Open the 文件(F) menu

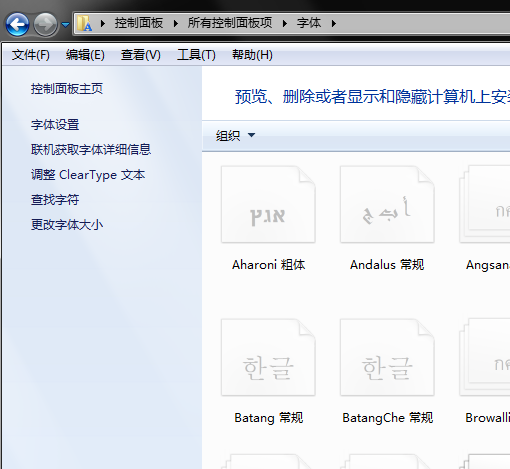(31, 55)
